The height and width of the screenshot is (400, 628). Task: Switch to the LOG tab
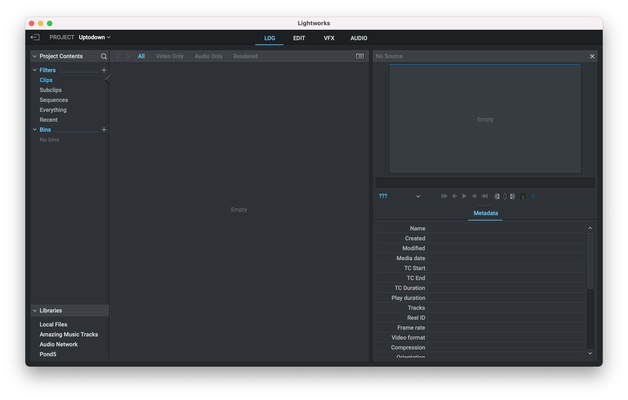coord(270,38)
